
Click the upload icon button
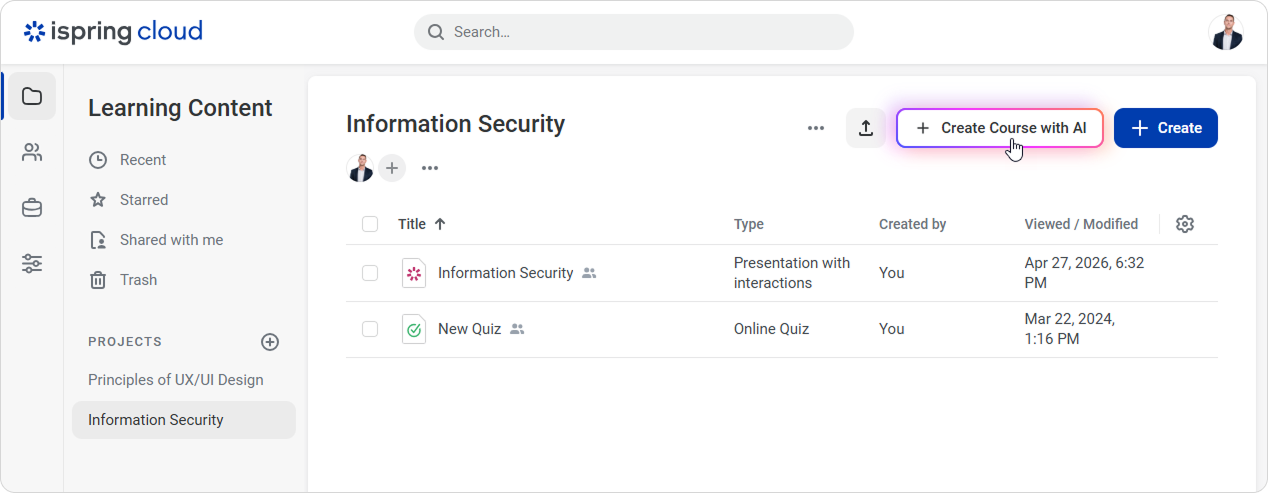click(866, 128)
